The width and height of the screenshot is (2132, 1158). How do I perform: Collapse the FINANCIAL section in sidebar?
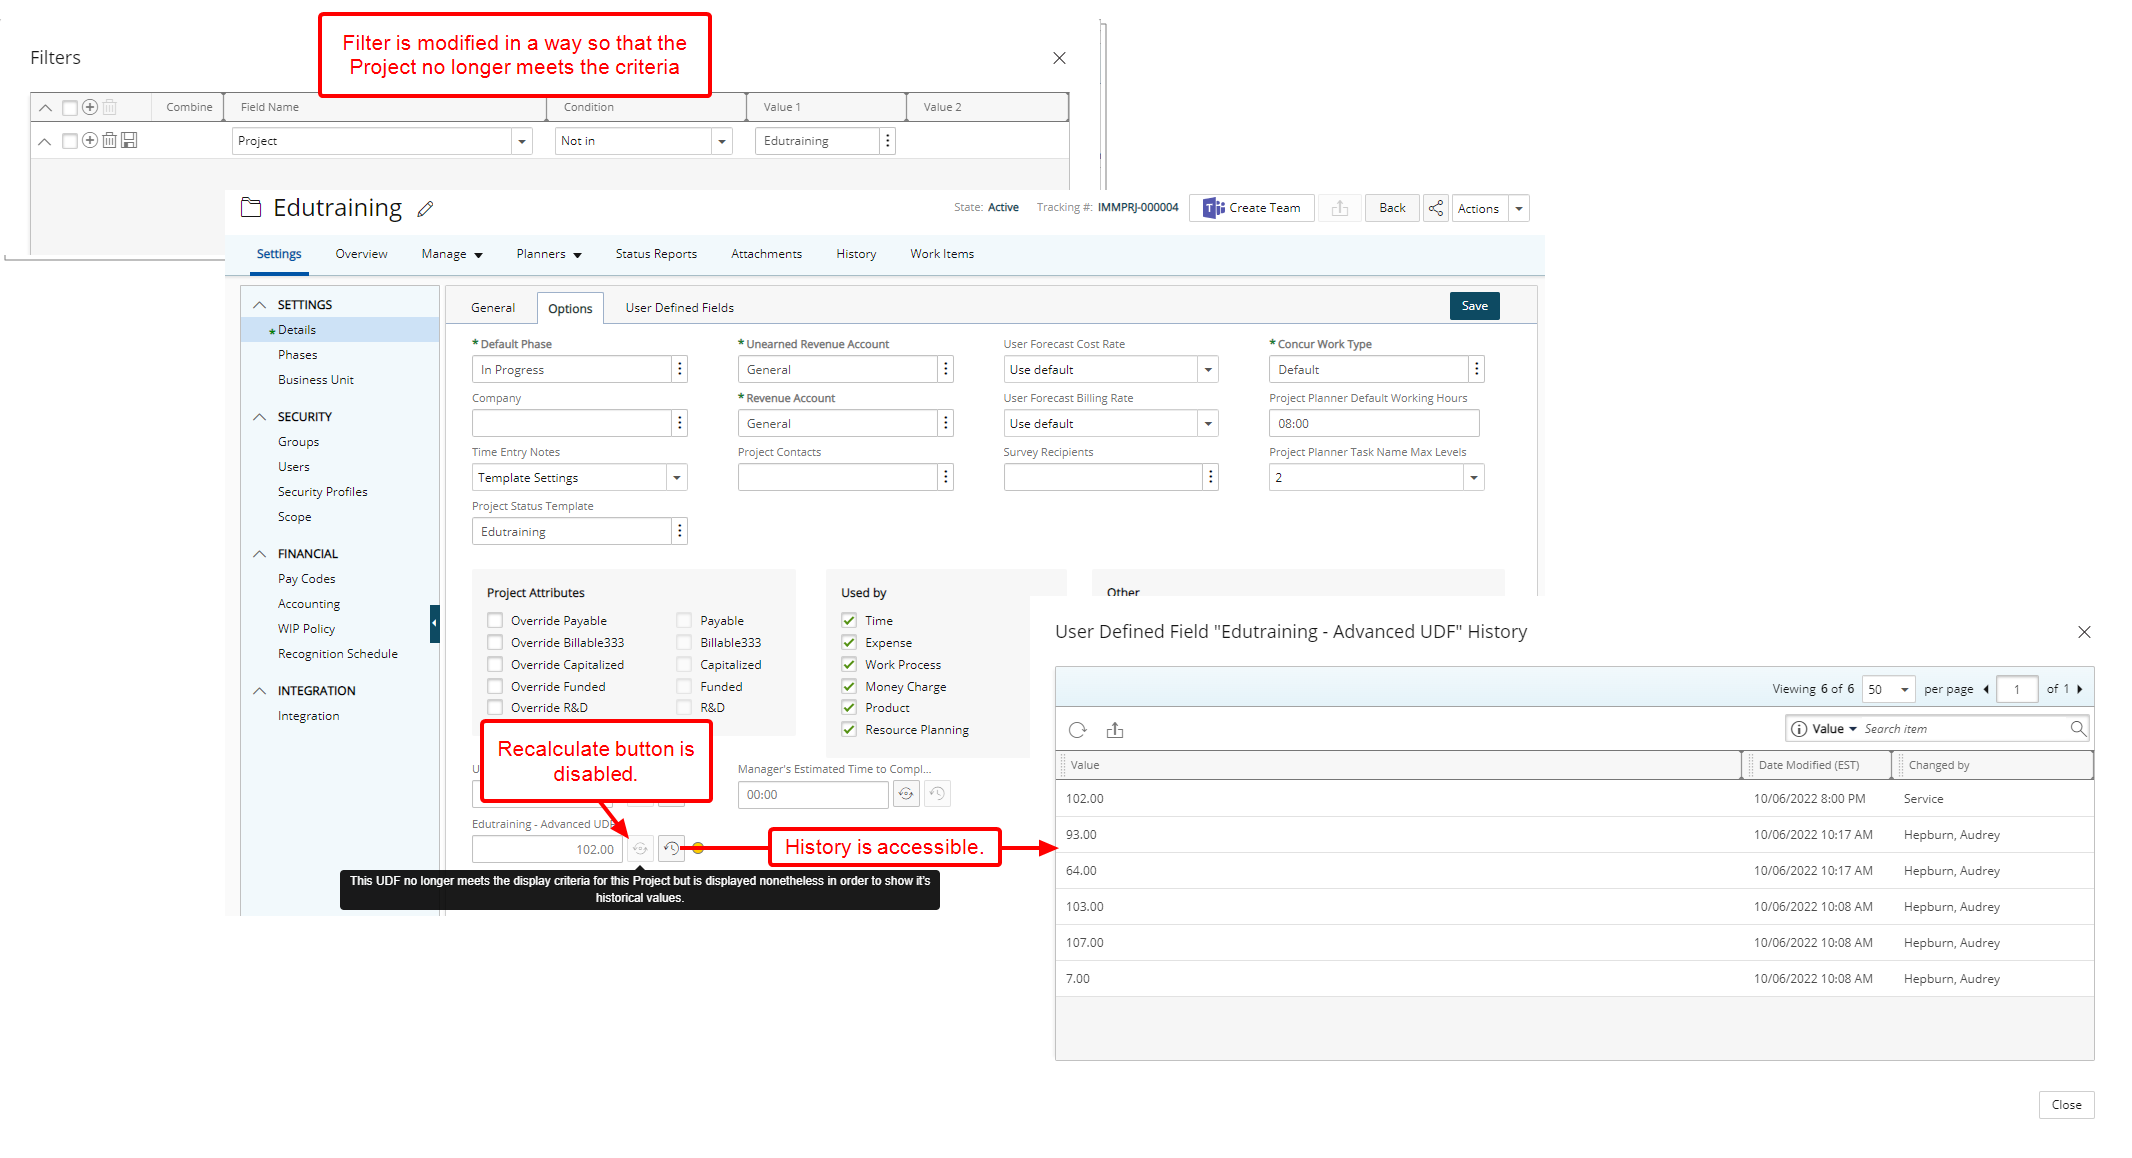click(260, 553)
